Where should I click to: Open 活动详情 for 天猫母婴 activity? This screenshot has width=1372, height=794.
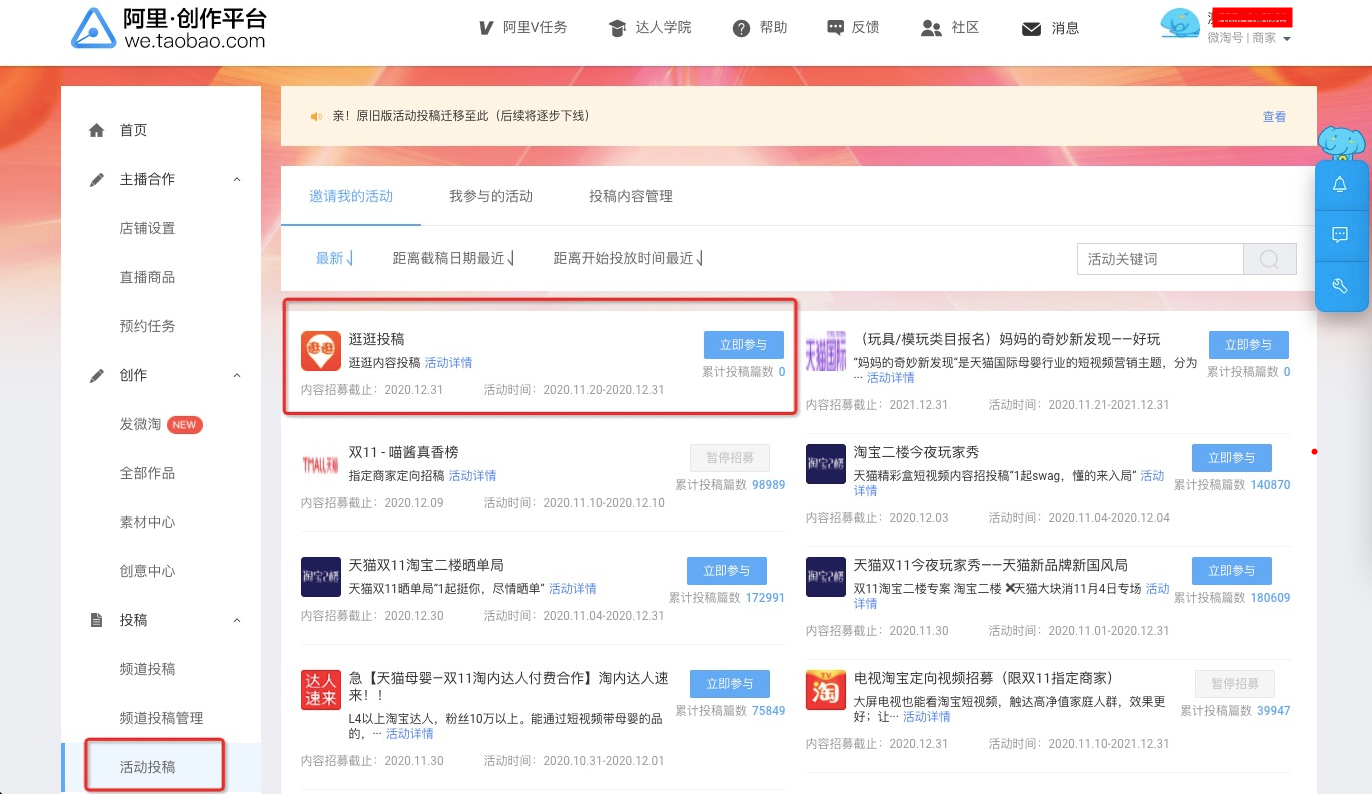410,734
